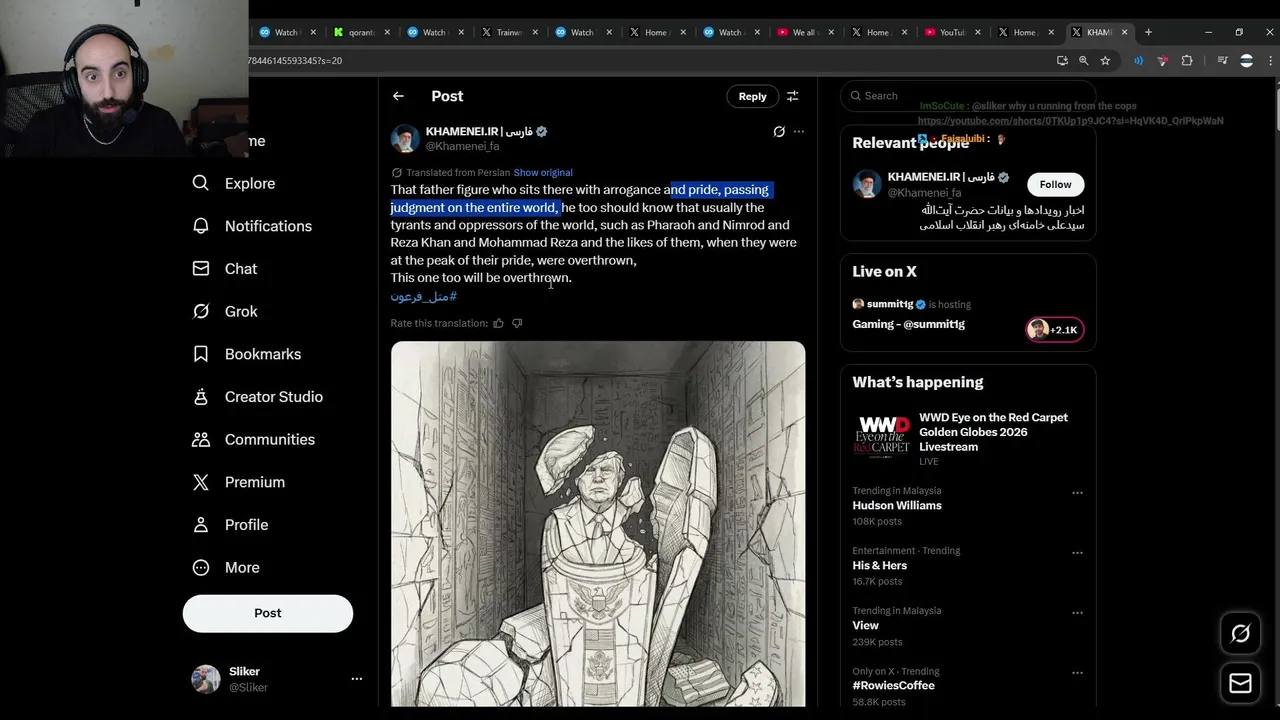Follow KHAMENEI.IR in Relevant people

[x=1055, y=184]
